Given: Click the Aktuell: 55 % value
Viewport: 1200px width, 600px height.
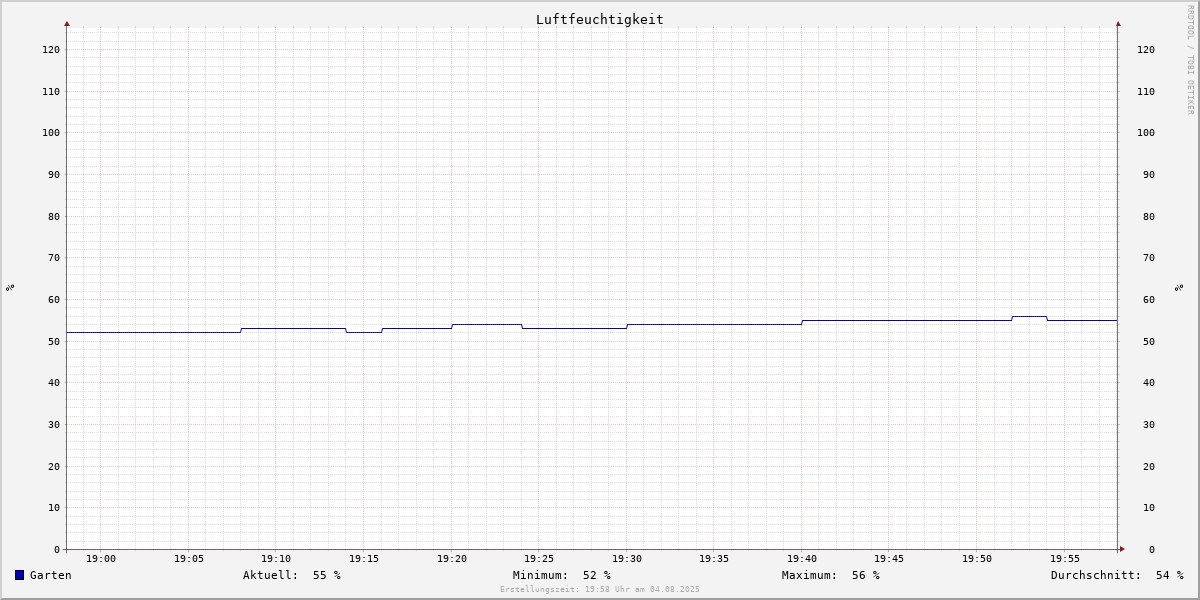Looking at the screenshot, I should tap(292, 575).
